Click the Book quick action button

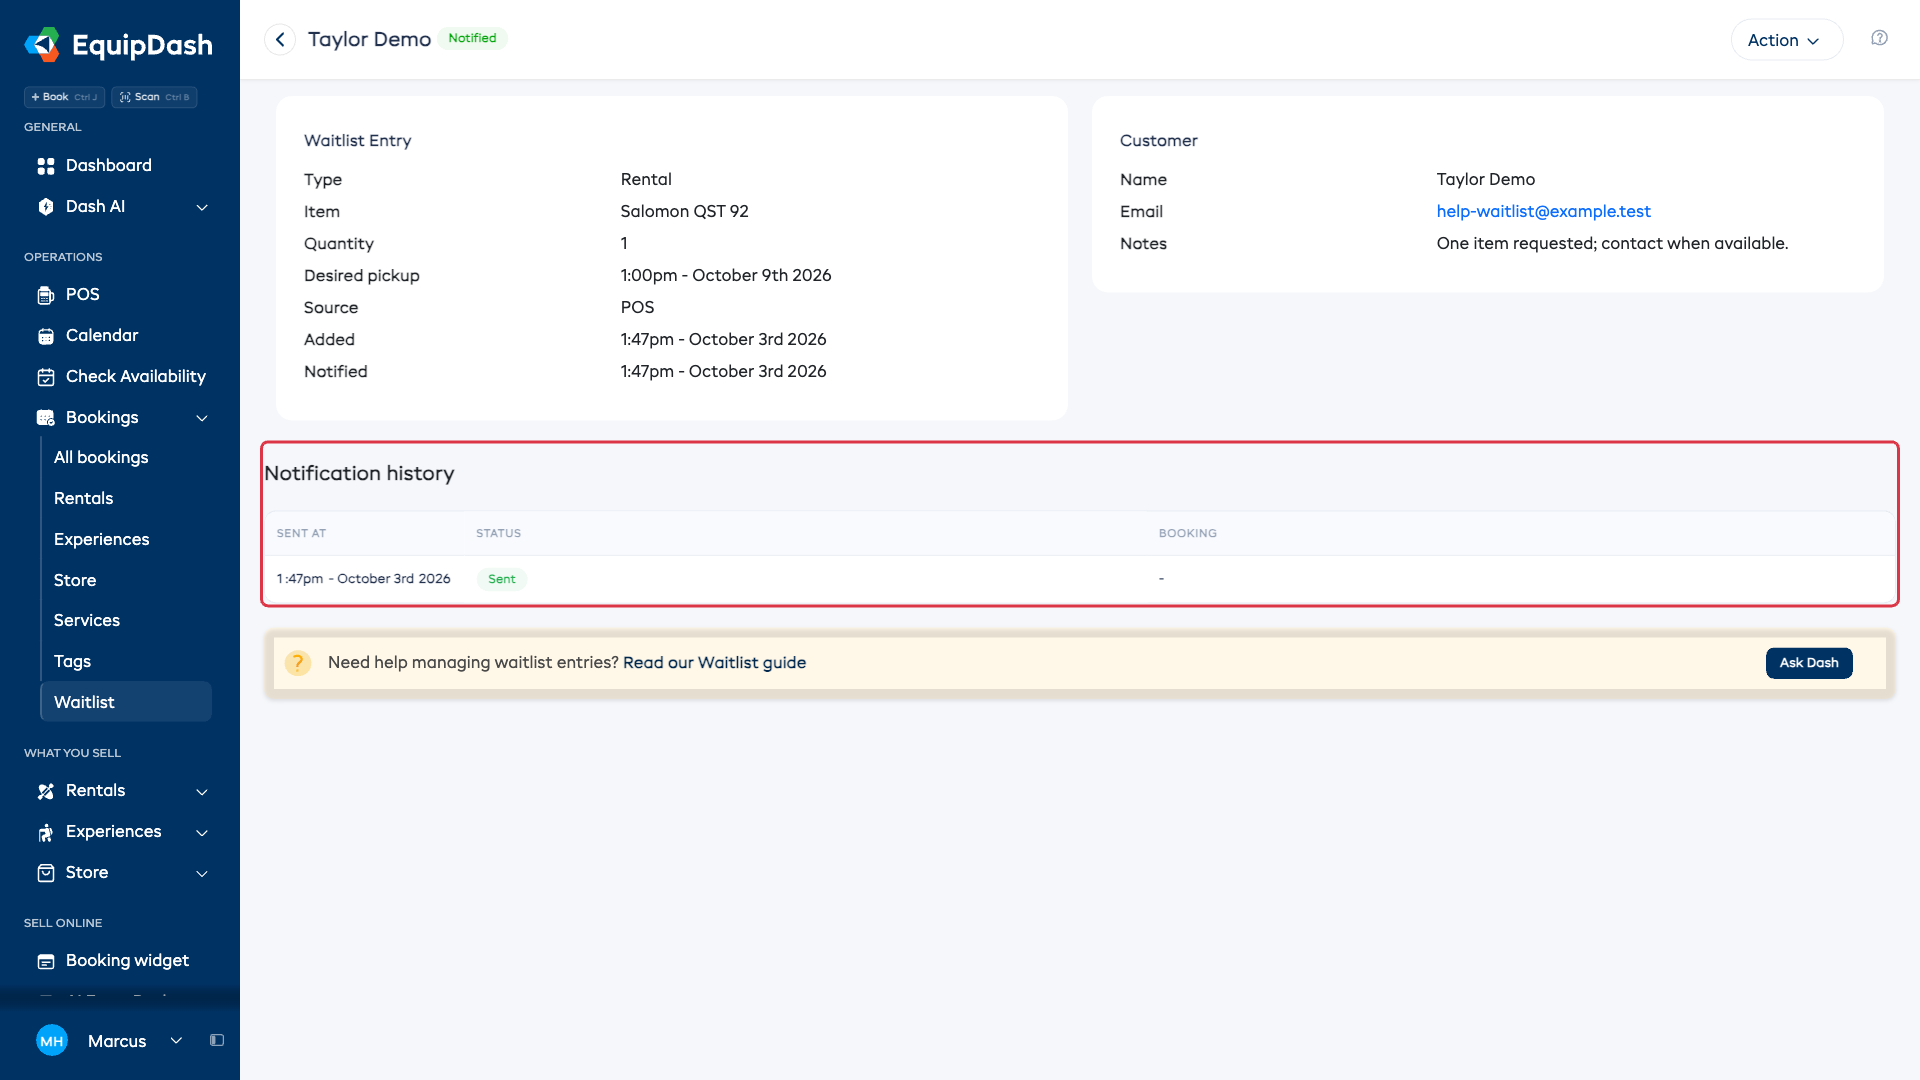coord(64,97)
